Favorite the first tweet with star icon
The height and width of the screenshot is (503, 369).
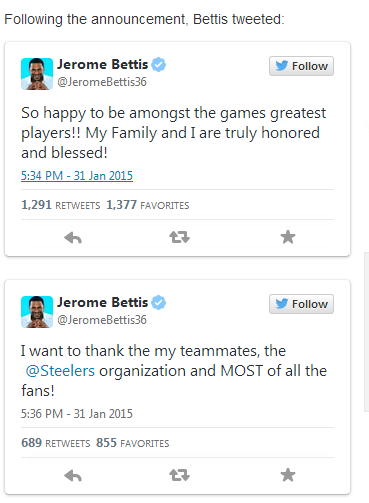point(288,237)
